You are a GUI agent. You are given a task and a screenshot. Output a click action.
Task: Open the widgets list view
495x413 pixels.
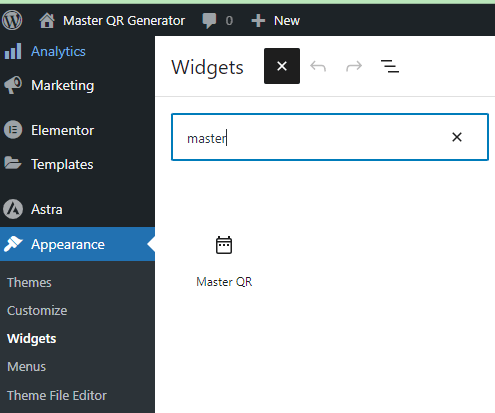(390, 66)
